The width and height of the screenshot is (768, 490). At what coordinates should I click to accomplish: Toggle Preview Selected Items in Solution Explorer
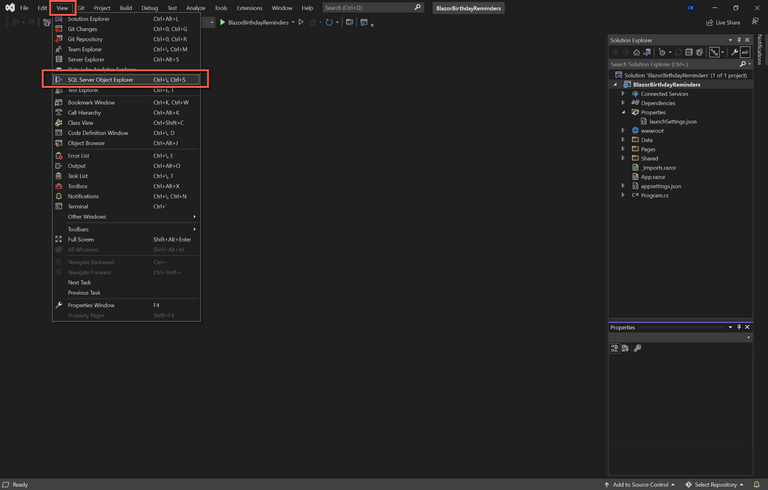tap(745, 52)
